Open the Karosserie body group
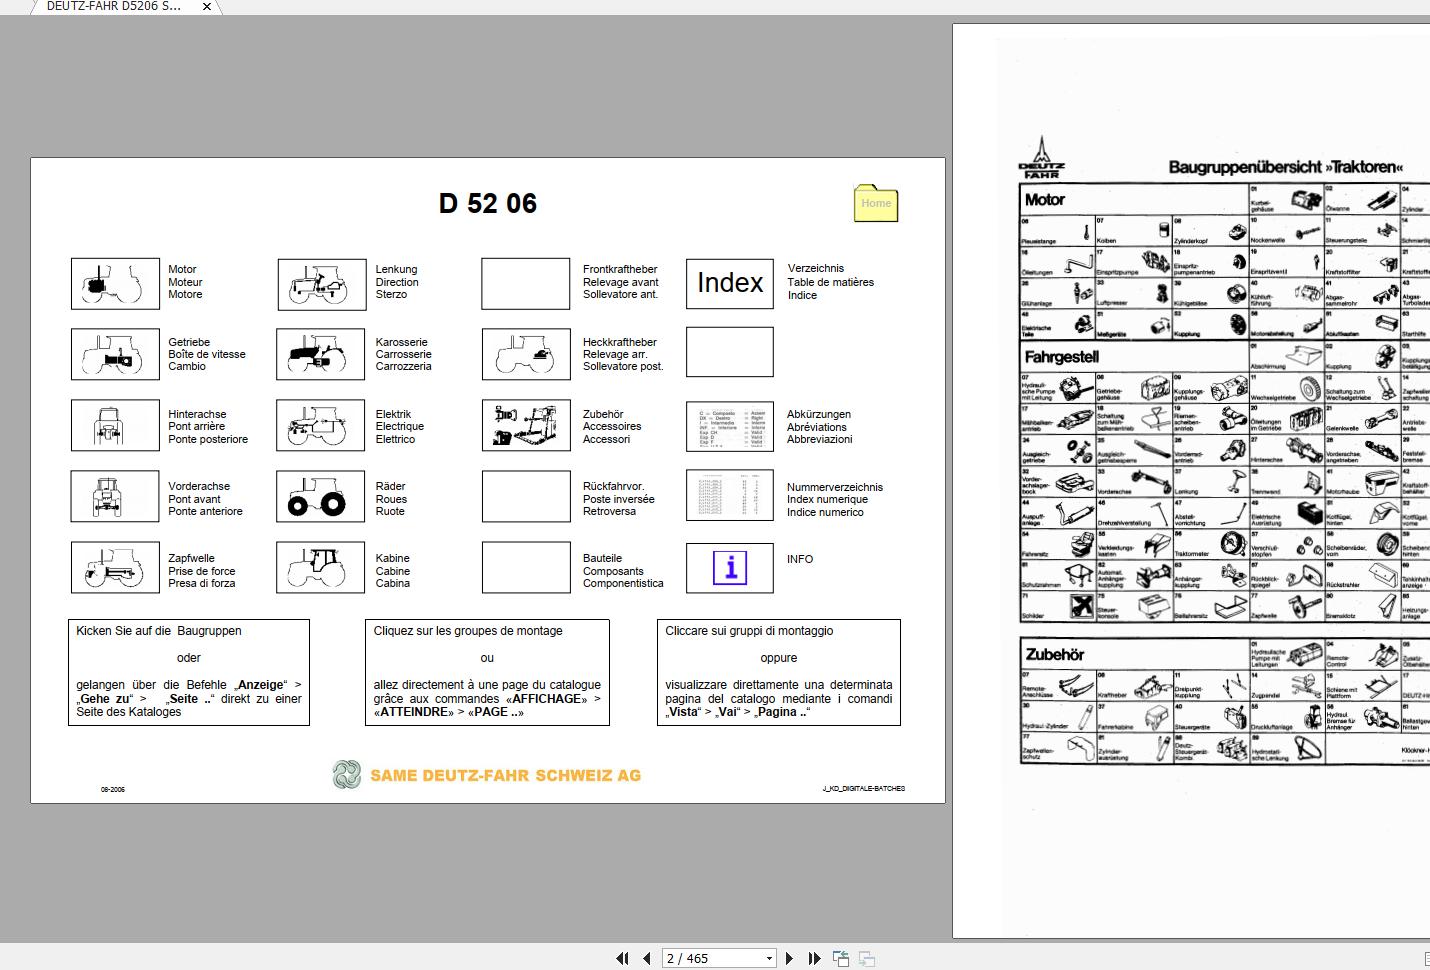The height and width of the screenshot is (970, 1430). point(320,353)
